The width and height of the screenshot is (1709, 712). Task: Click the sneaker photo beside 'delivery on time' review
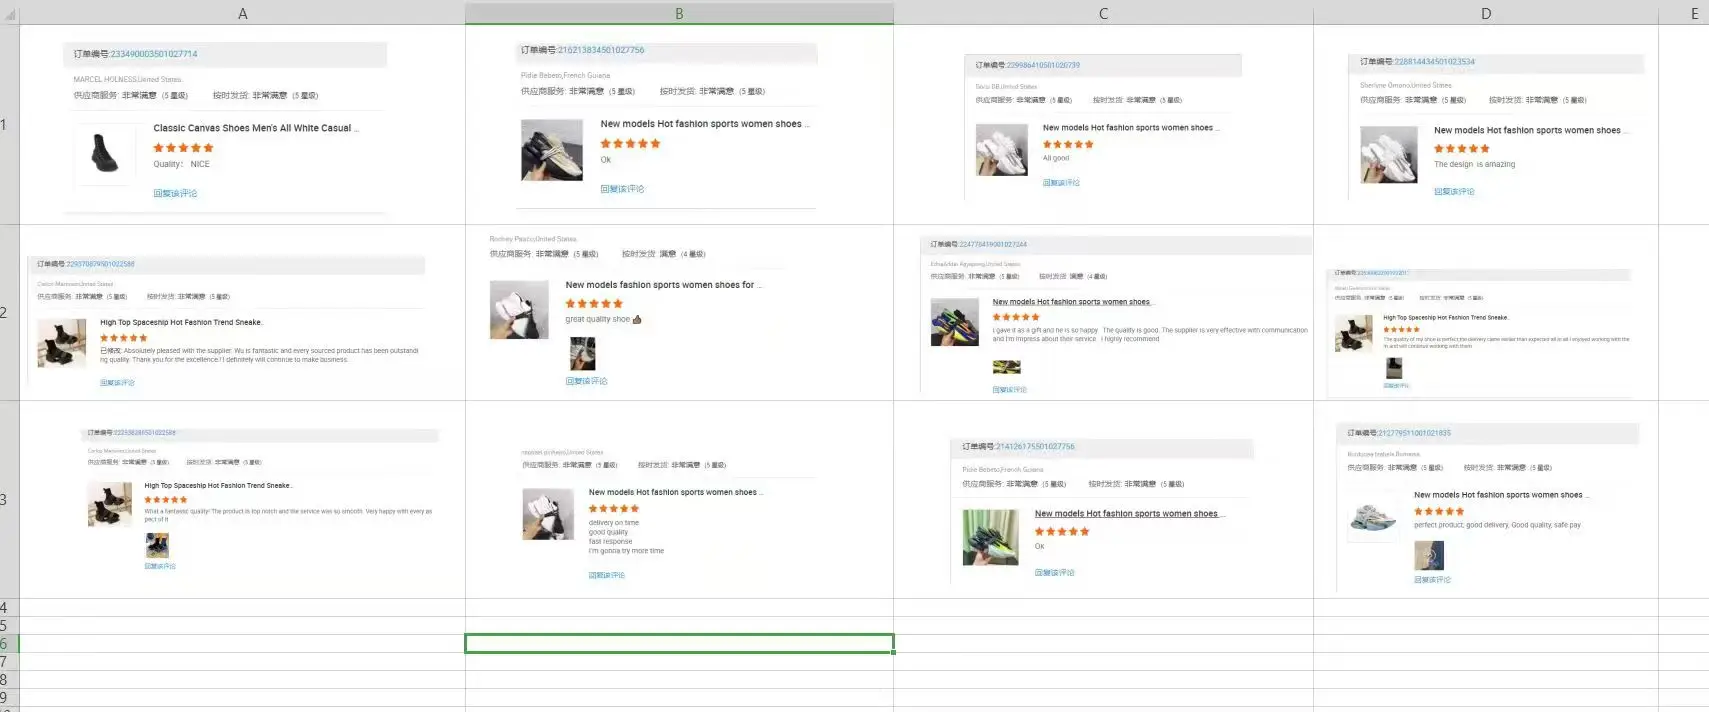[548, 514]
